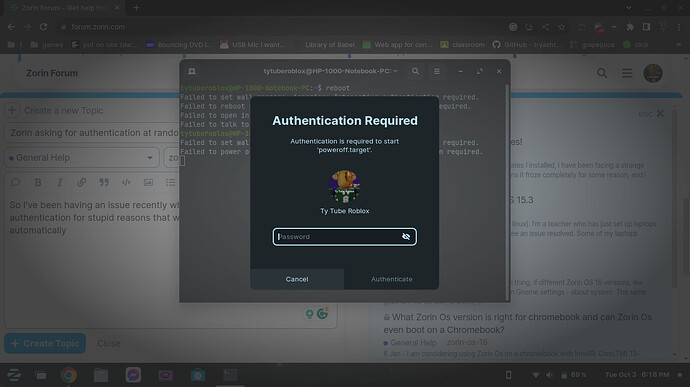Go back in browser

[x=11, y=27]
